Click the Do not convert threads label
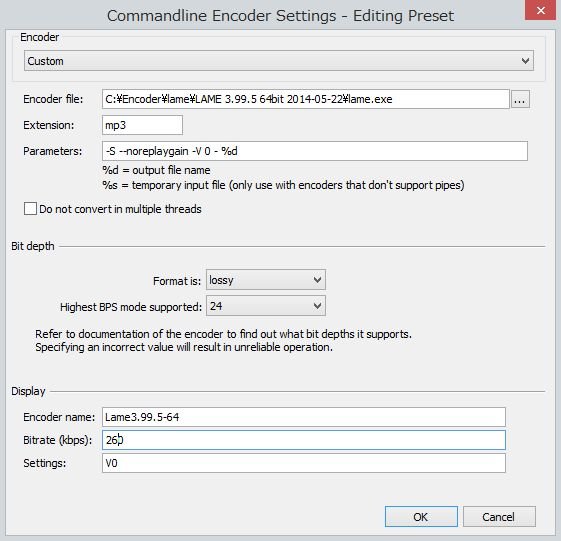The image size is (561, 541). 120,209
